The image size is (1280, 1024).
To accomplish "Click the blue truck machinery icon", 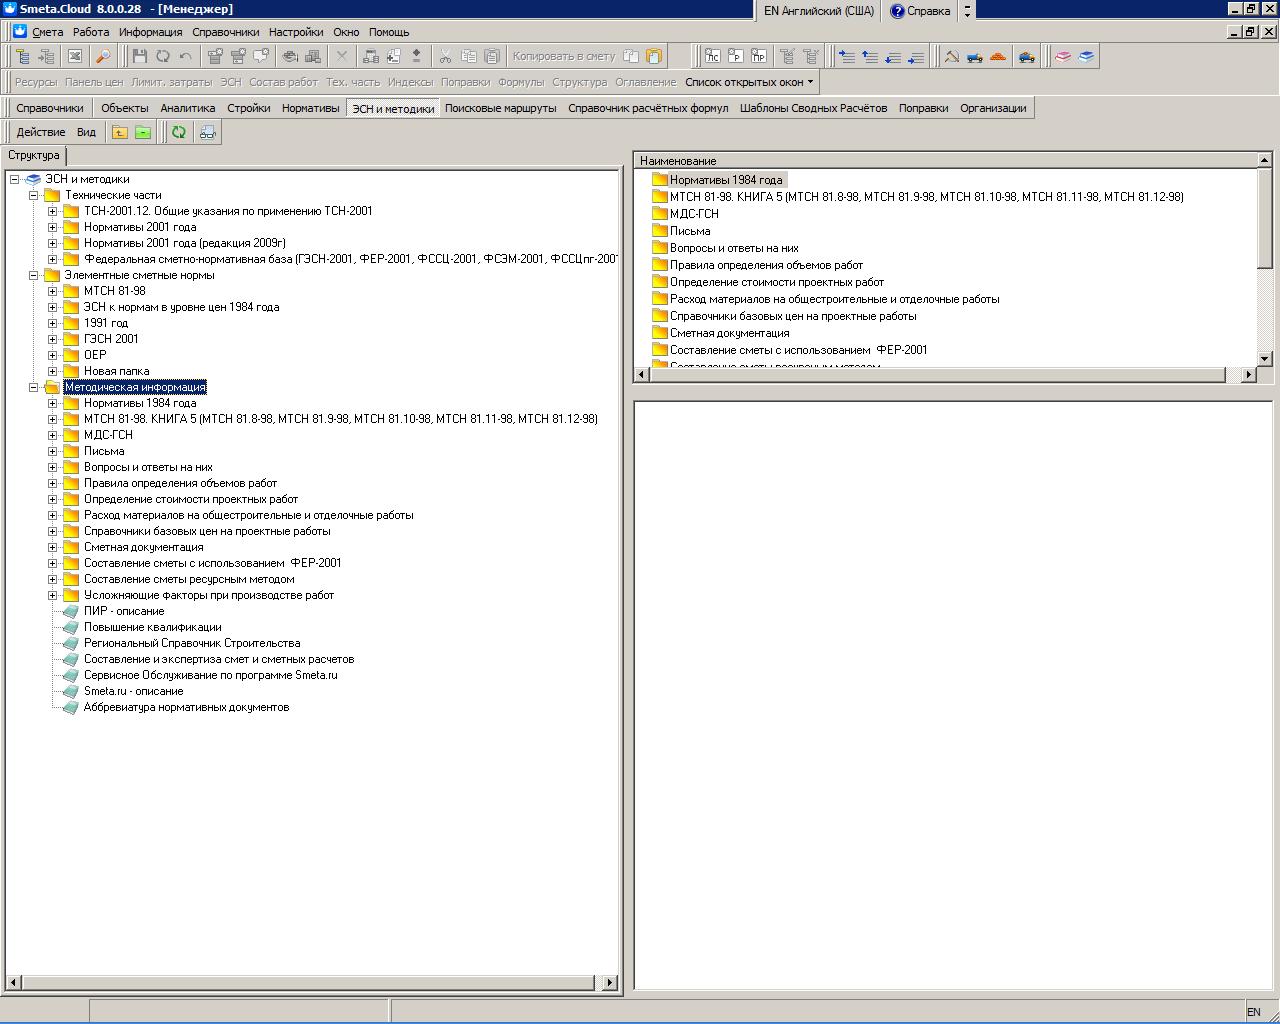I will [975, 56].
